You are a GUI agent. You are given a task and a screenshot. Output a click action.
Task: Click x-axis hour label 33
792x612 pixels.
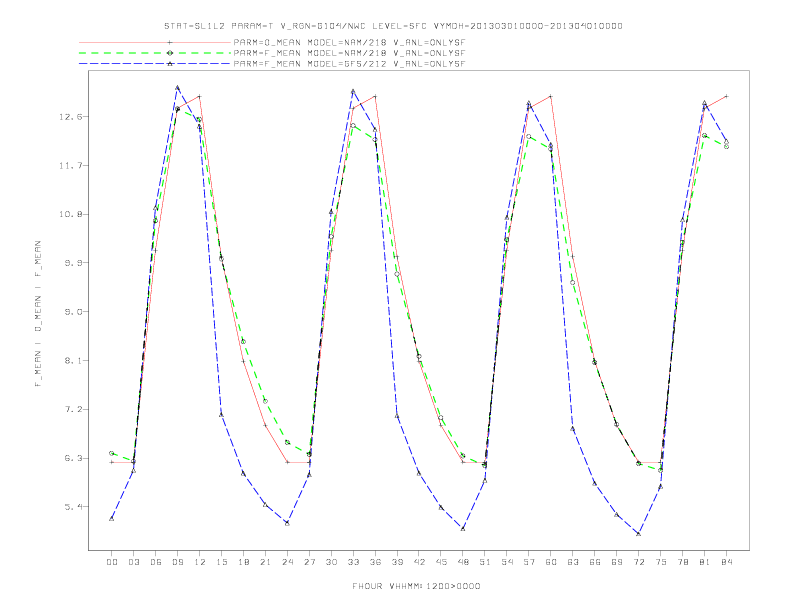pos(353,562)
